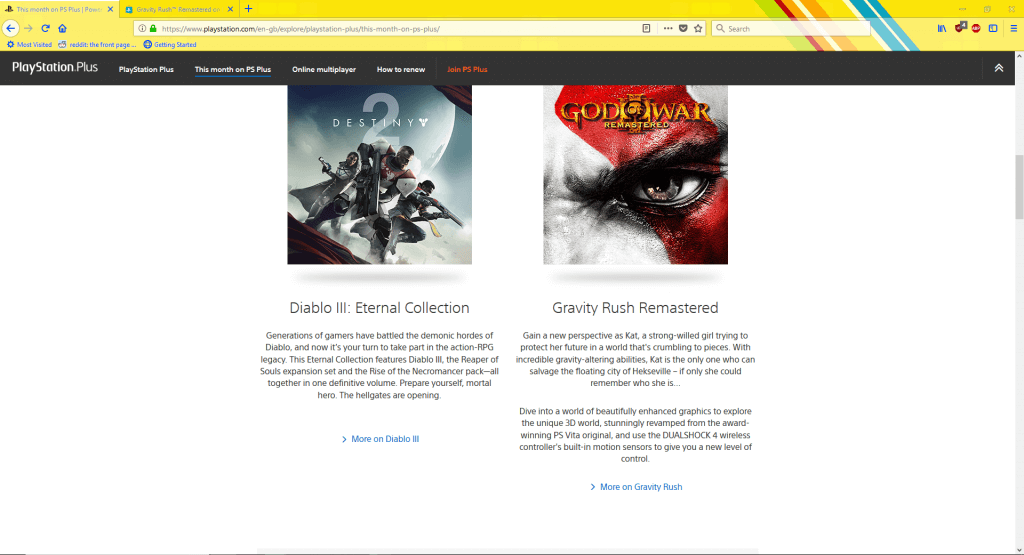Open How to renew menu item
Viewport: 1024px width, 555px height.
point(400,70)
